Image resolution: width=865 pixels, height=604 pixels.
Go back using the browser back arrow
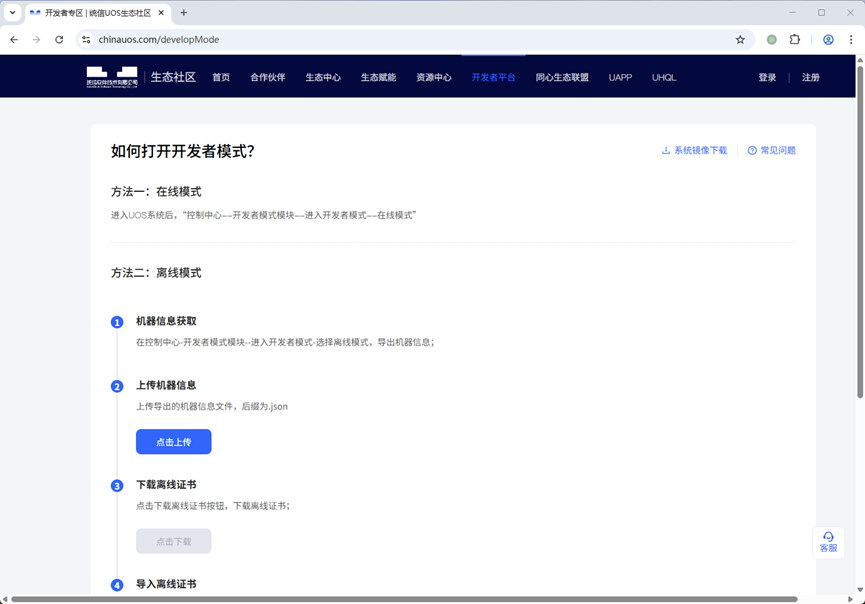[13, 40]
